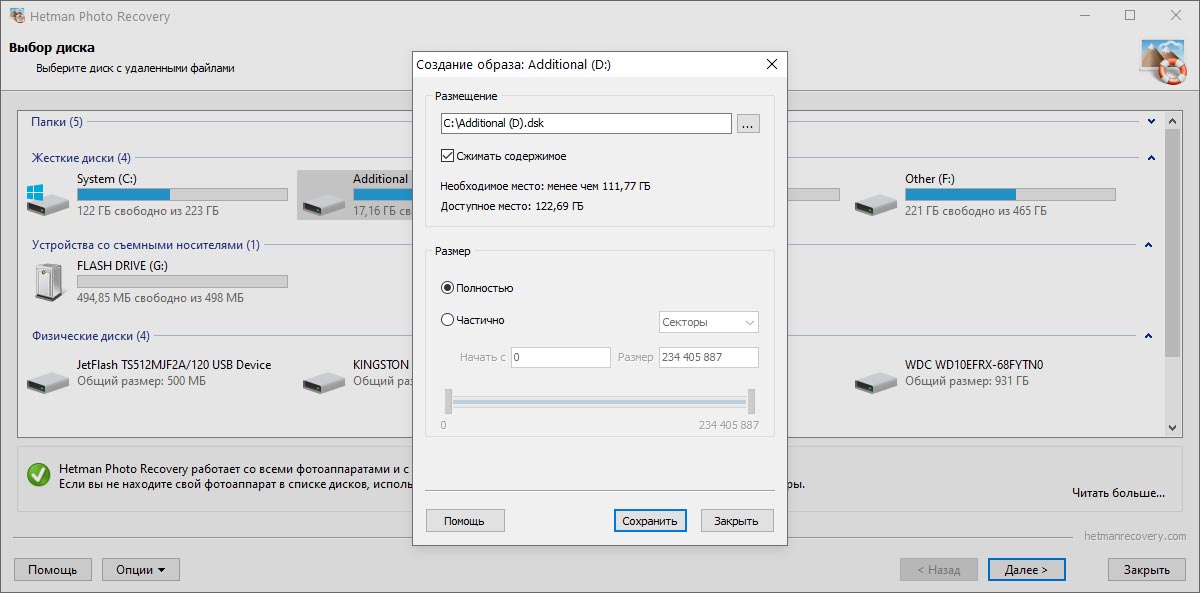1200x593 pixels.
Task: Click the main window Закрыть button at bottom right
Action: pos(1146,570)
